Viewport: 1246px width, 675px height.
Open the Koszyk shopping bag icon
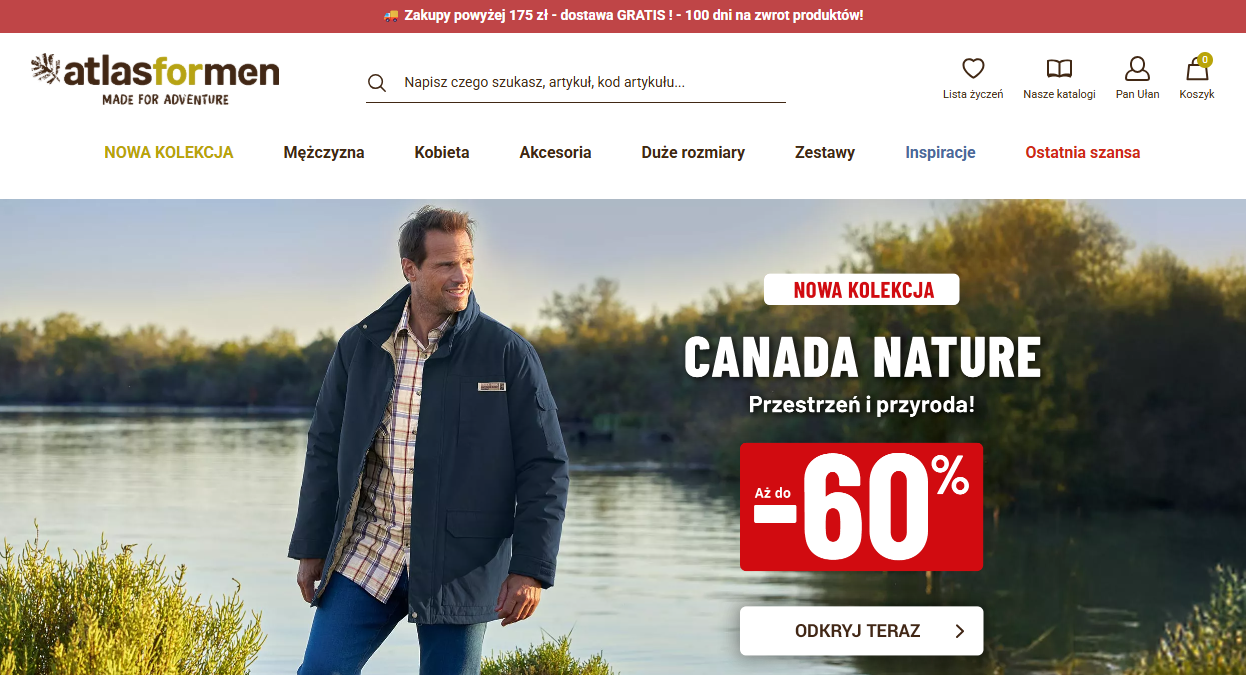click(x=1197, y=68)
